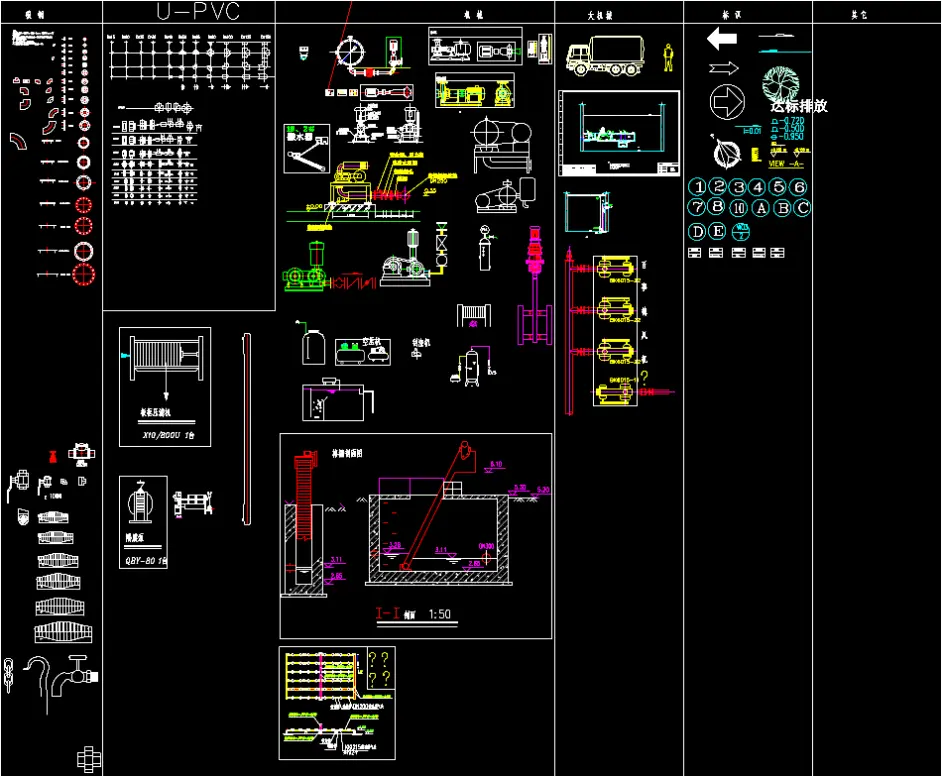Click the circled number 5 marker
The width and height of the screenshot is (942, 776).
[x=779, y=186]
